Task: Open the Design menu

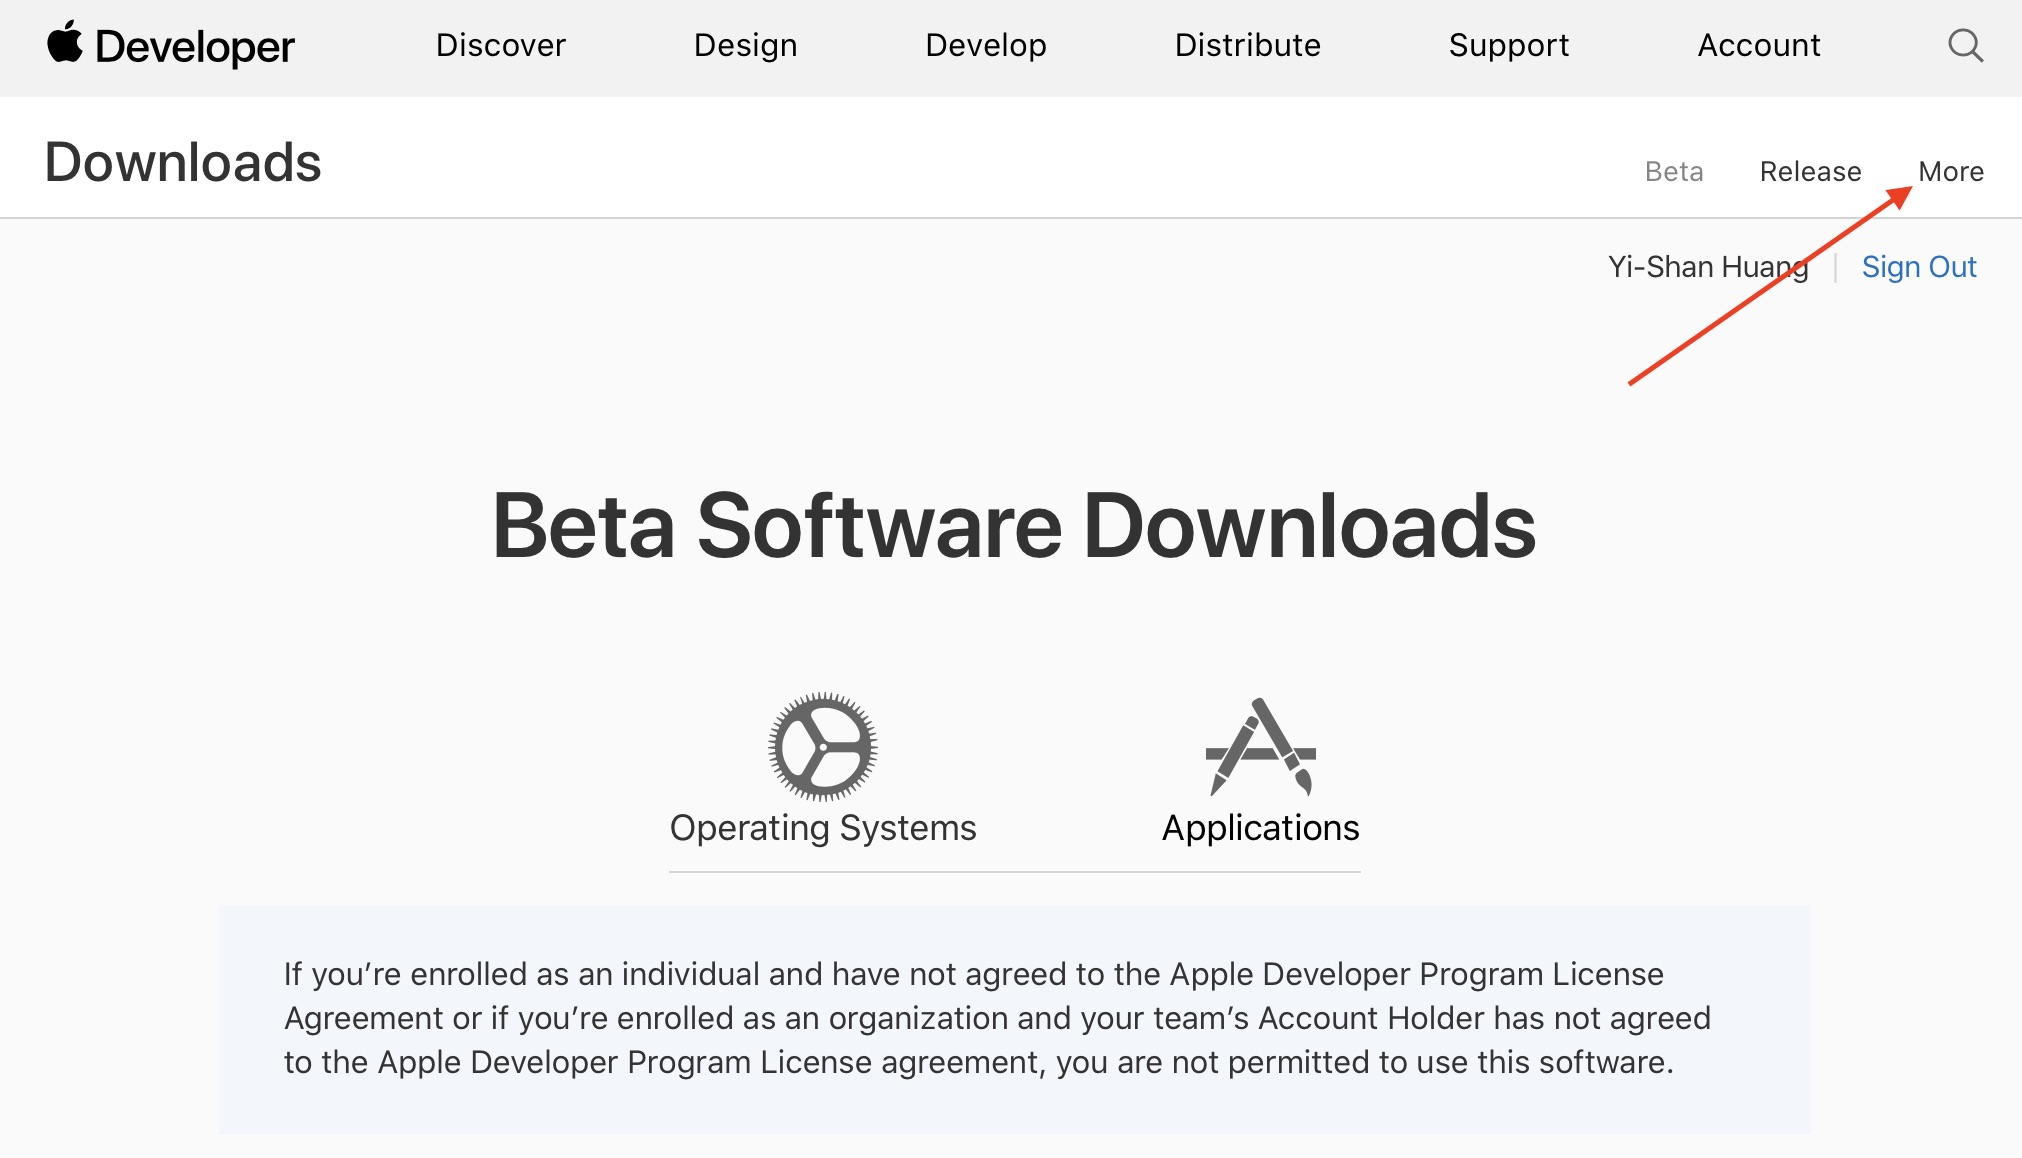Action: click(745, 45)
